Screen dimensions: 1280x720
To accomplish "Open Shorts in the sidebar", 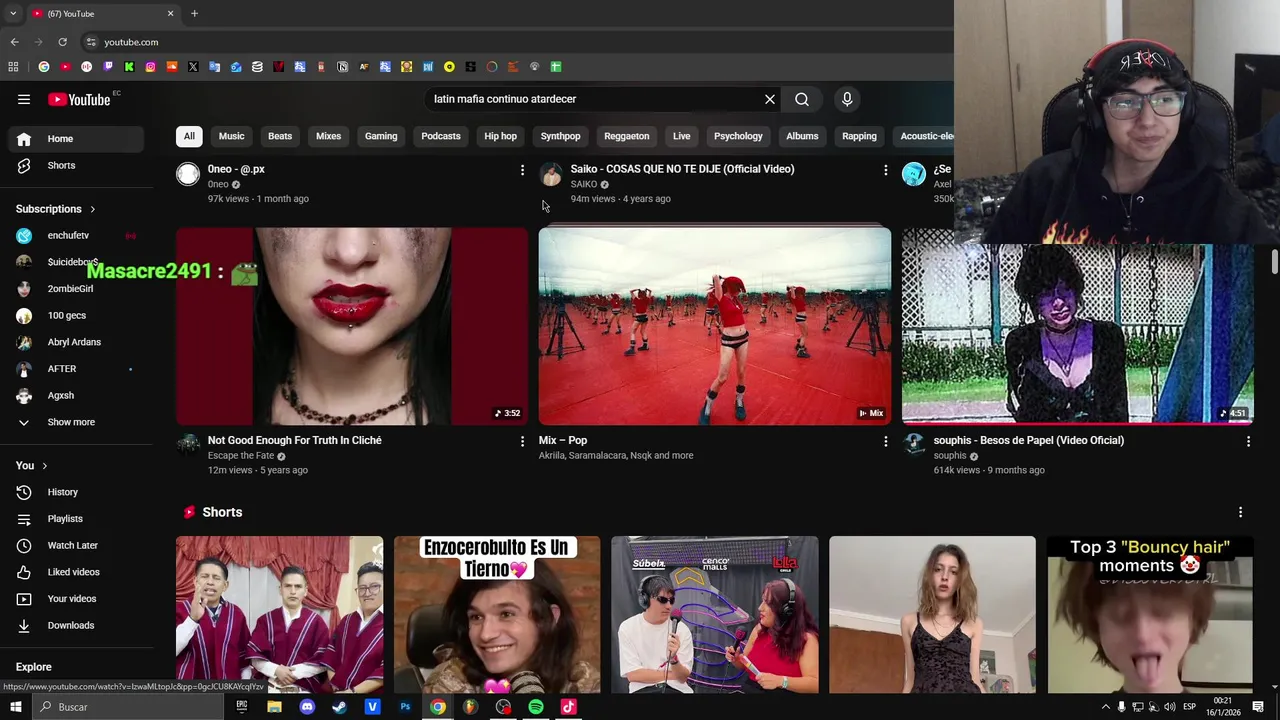I will pyautogui.click(x=76, y=165).
